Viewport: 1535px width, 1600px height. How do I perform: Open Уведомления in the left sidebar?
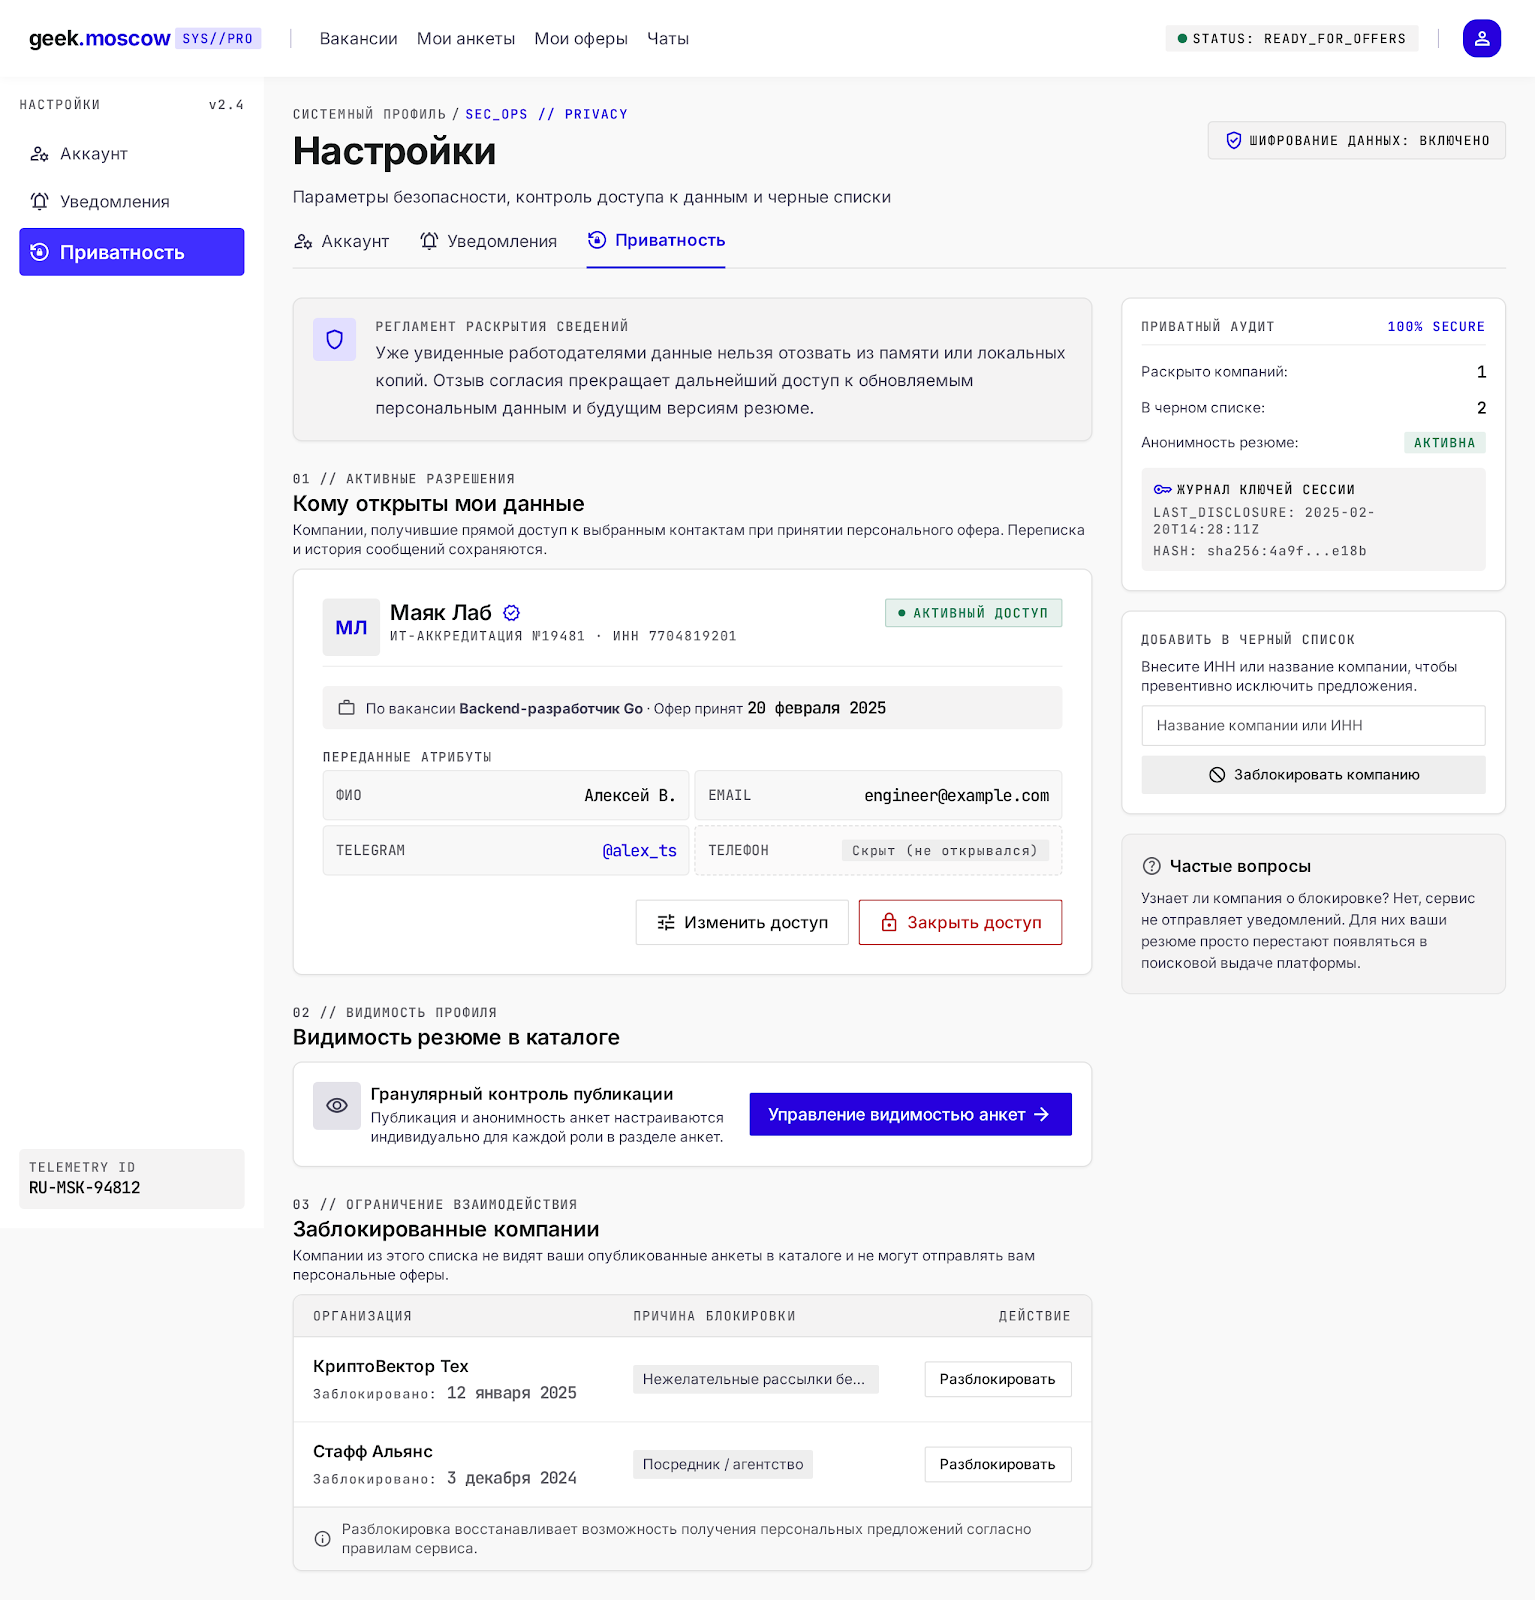coord(132,202)
